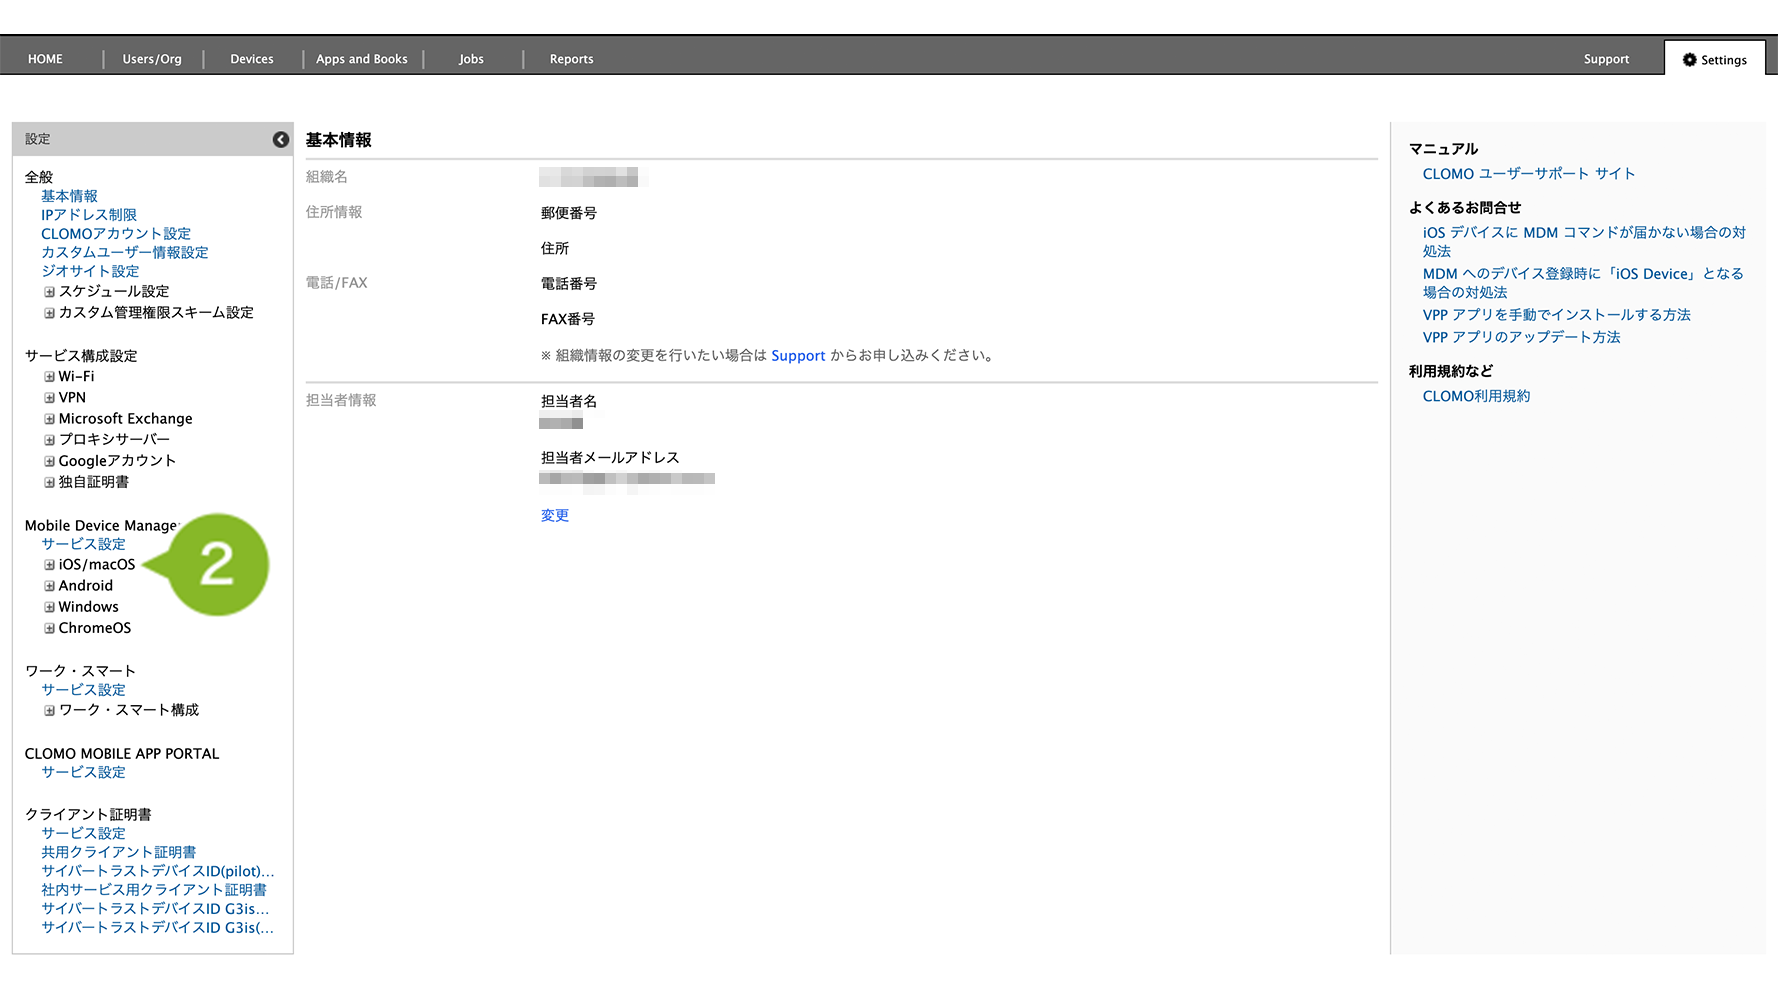Open the IPアドレス制限 settings link
Image resolution: width=1778 pixels, height=1000 pixels.
[x=89, y=215]
